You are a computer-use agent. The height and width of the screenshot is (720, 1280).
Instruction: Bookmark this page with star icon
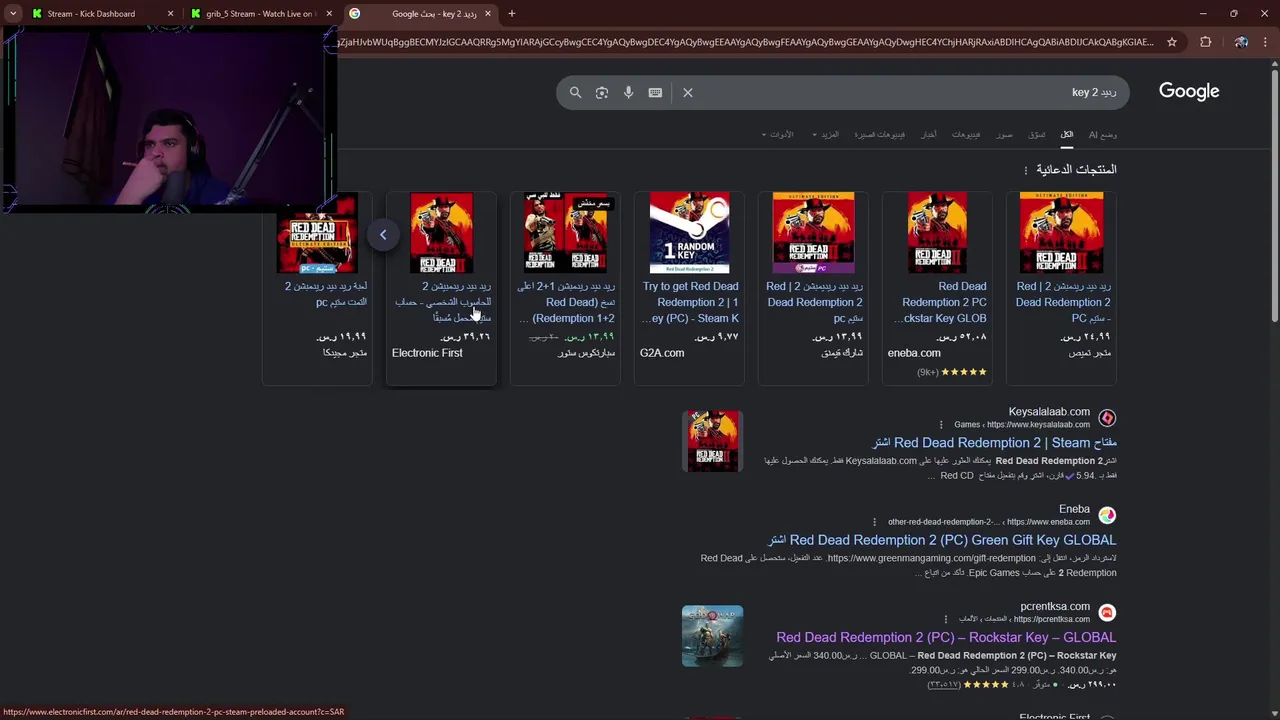[1172, 42]
